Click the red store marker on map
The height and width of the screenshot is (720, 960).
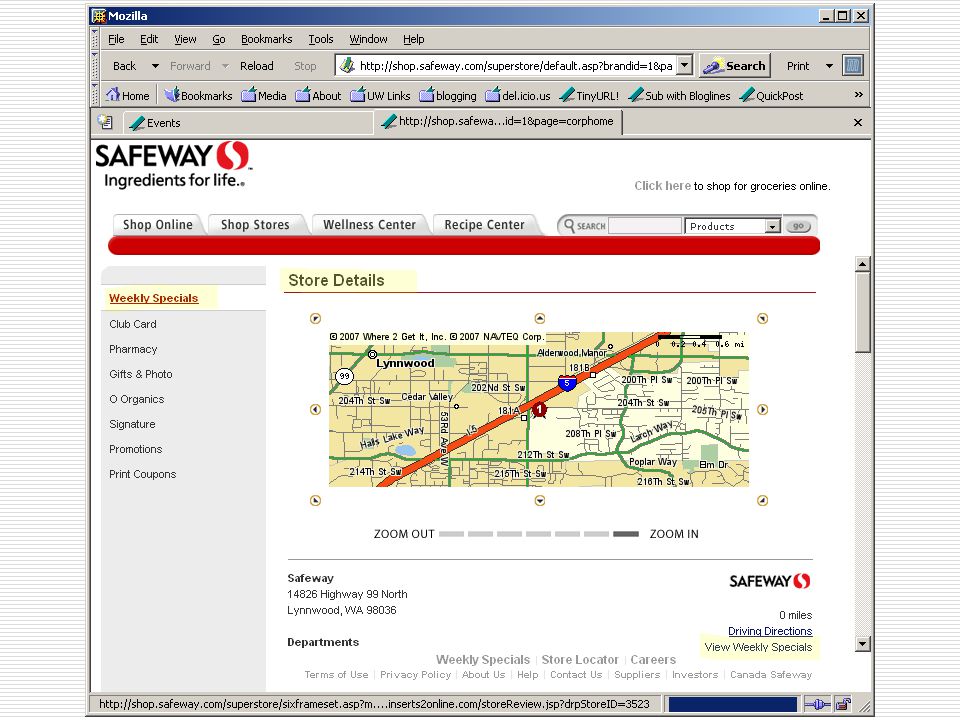point(539,410)
